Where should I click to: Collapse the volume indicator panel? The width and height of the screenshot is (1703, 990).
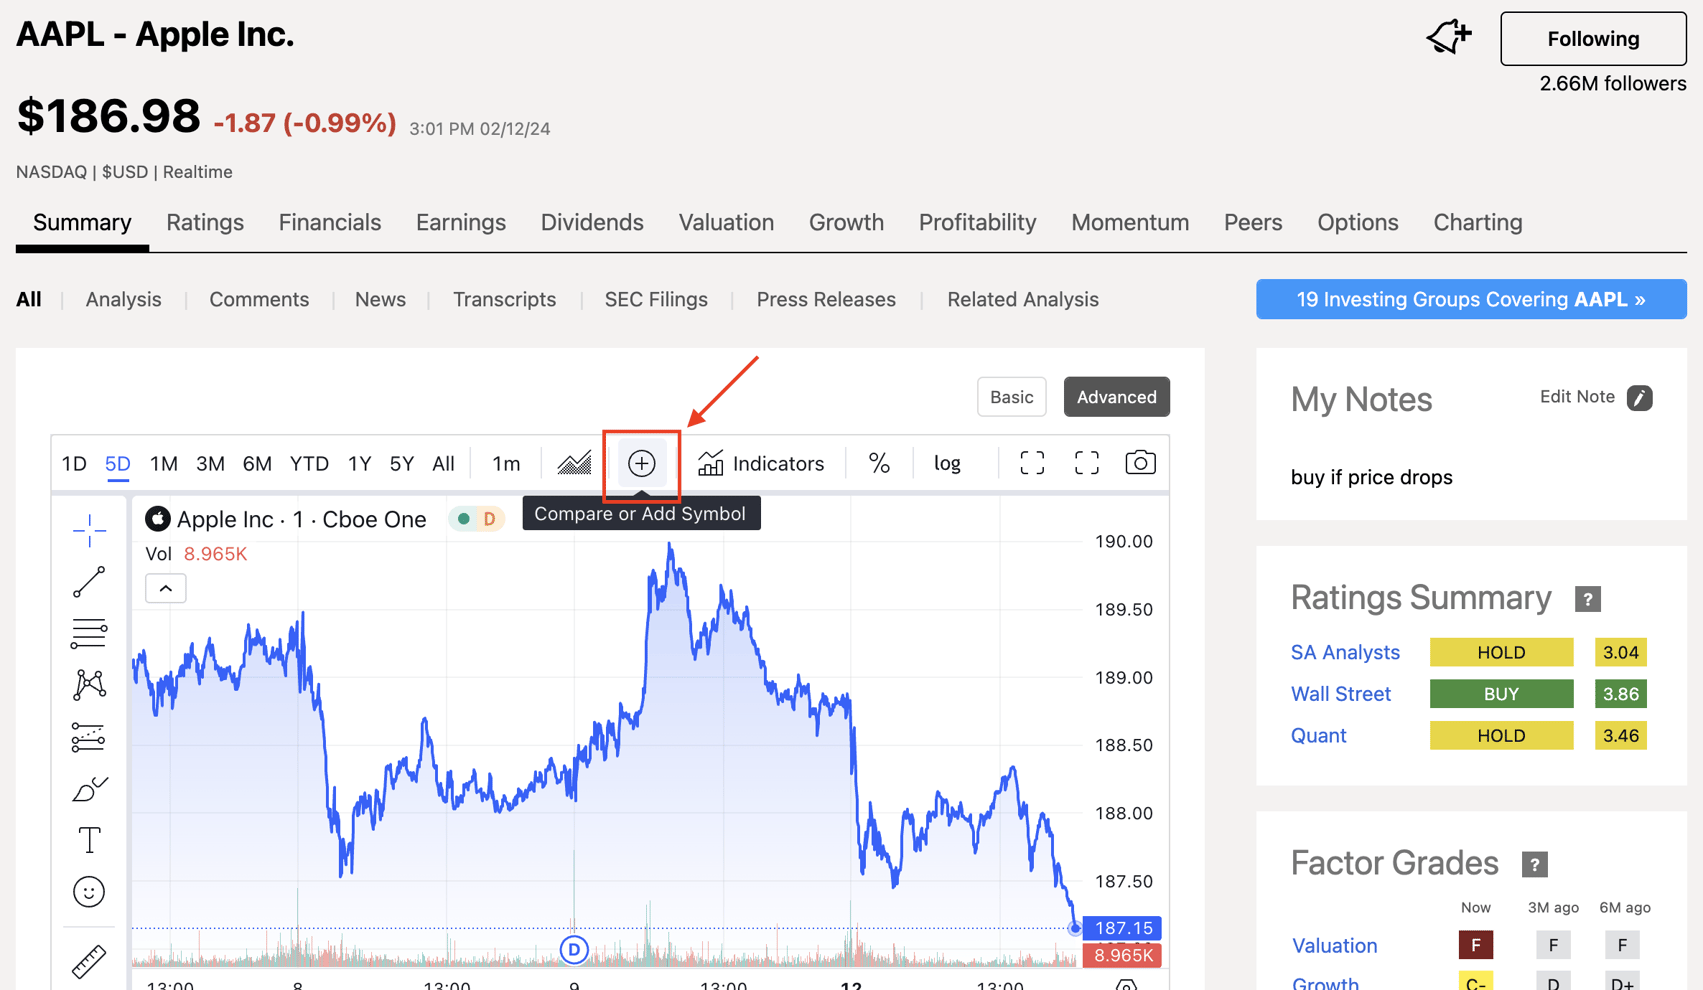pos(165,588)
